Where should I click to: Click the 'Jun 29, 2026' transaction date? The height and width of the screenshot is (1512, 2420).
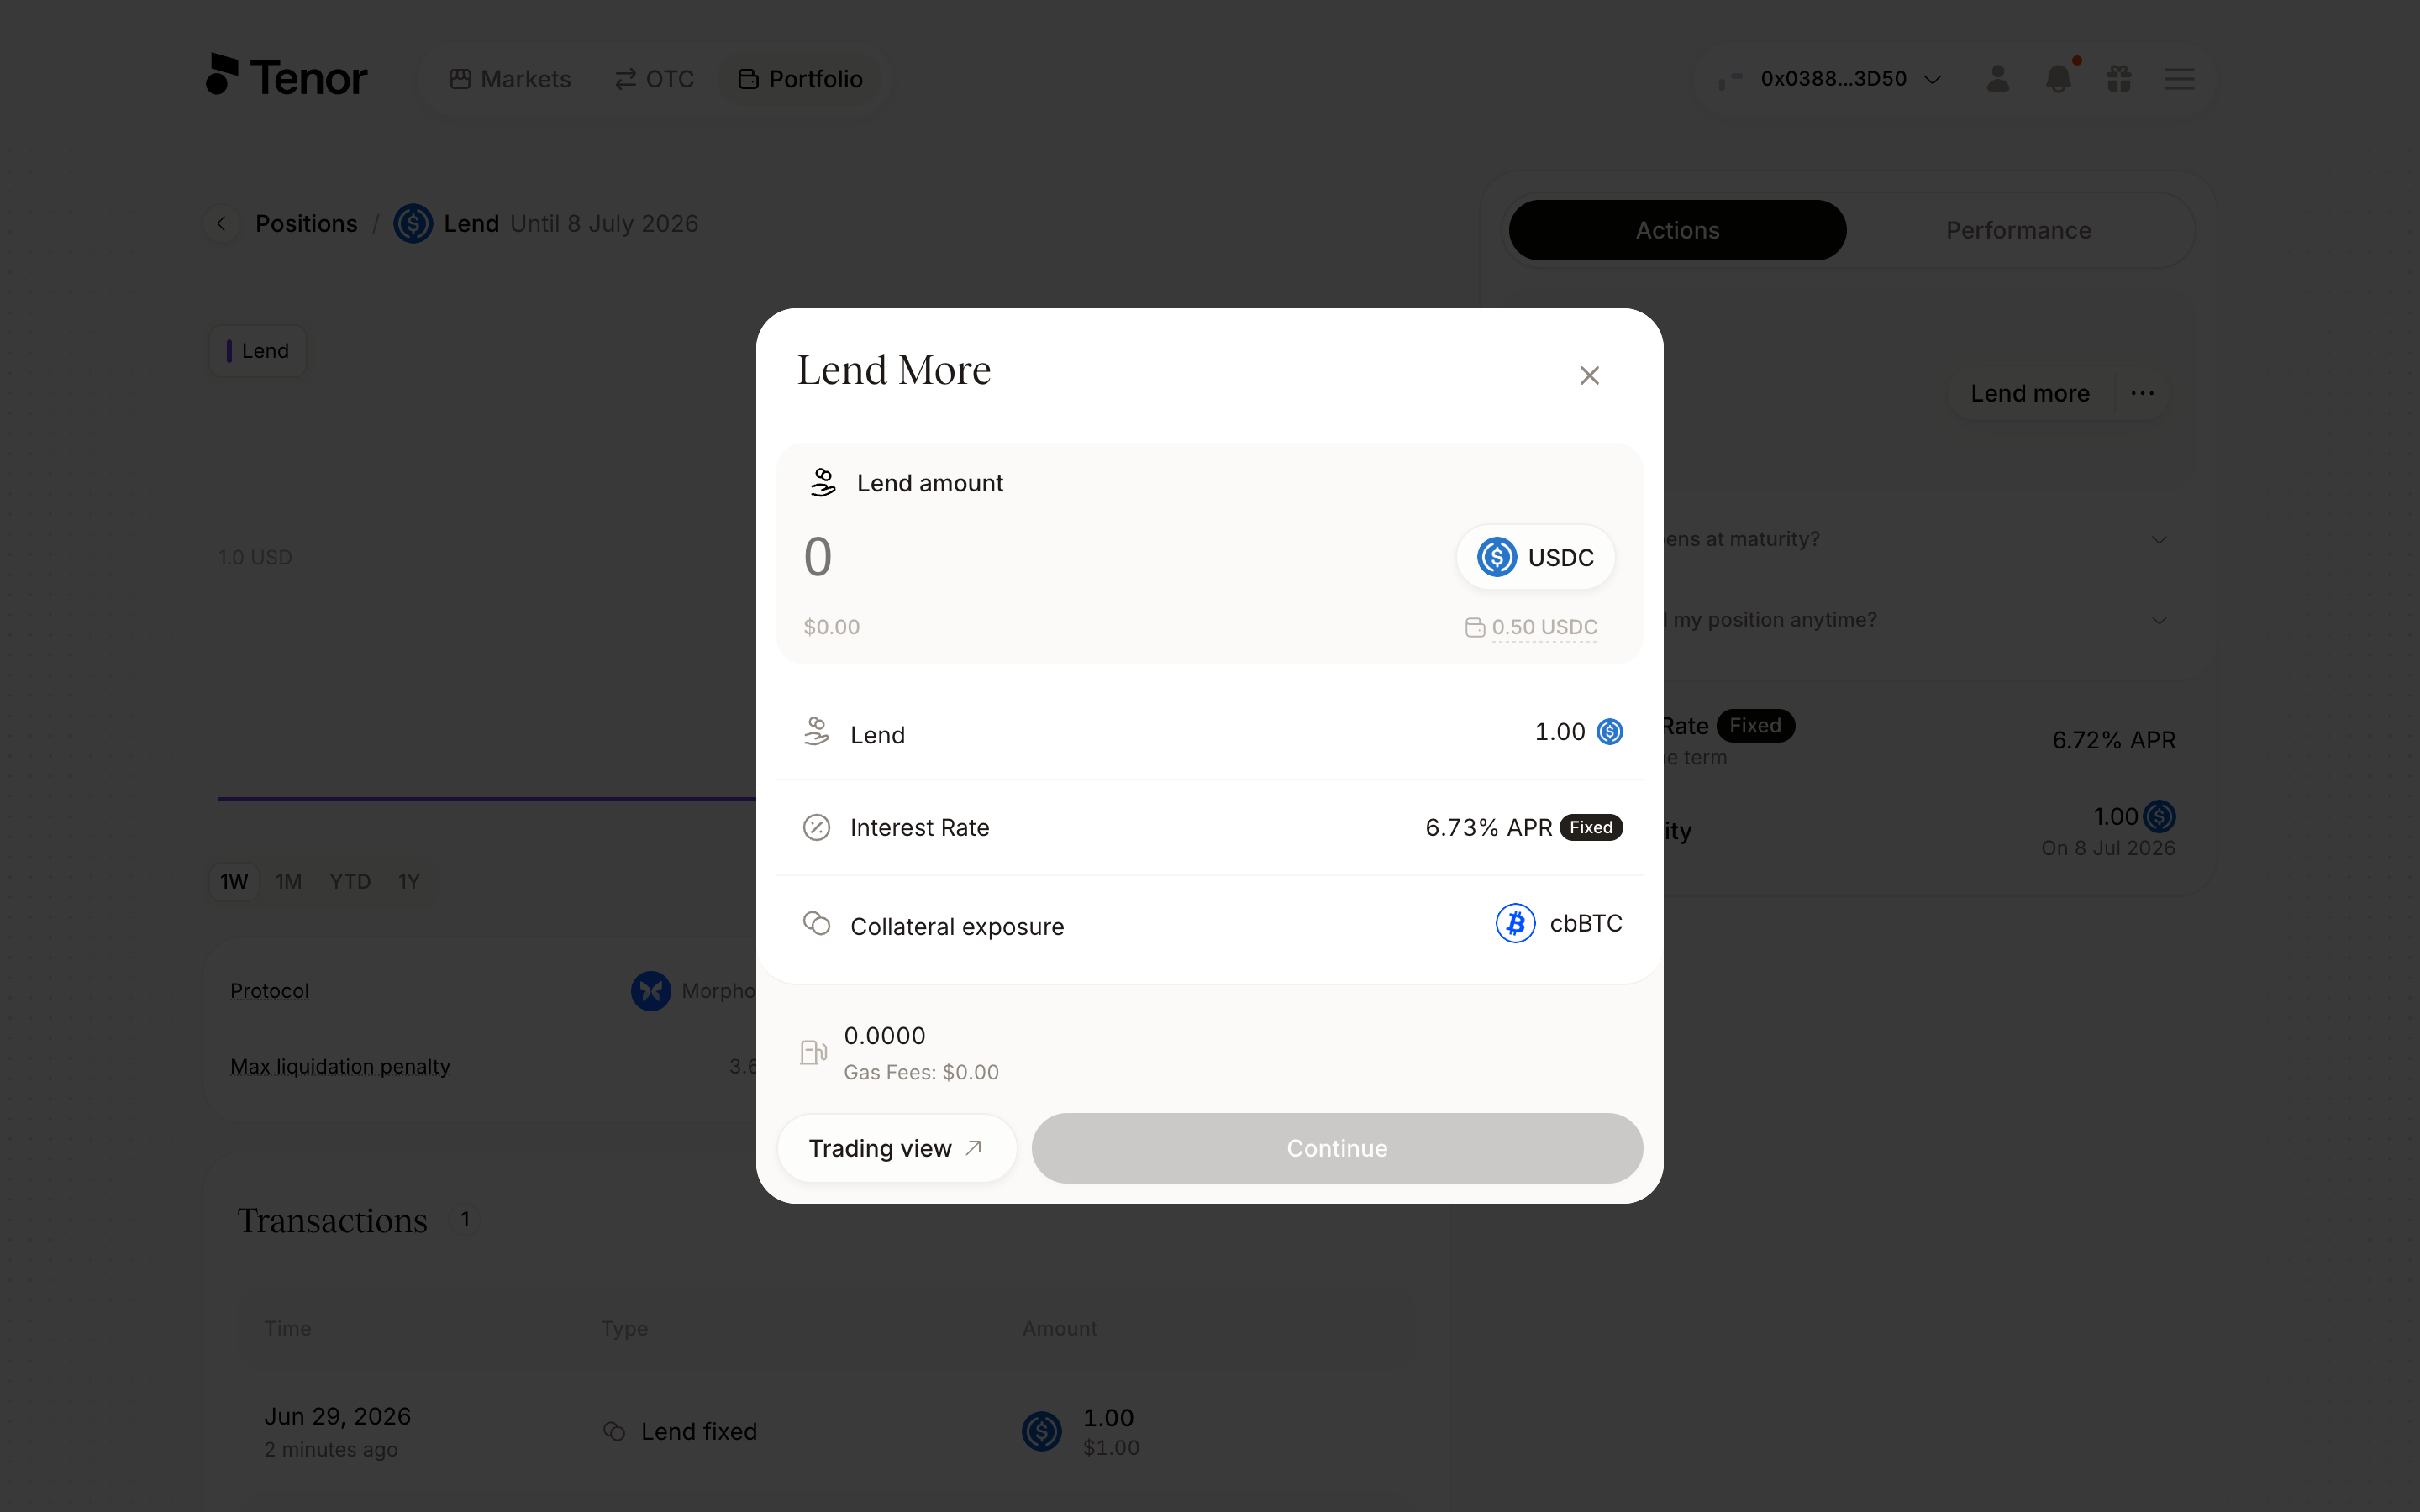(x=337, y=1416)
